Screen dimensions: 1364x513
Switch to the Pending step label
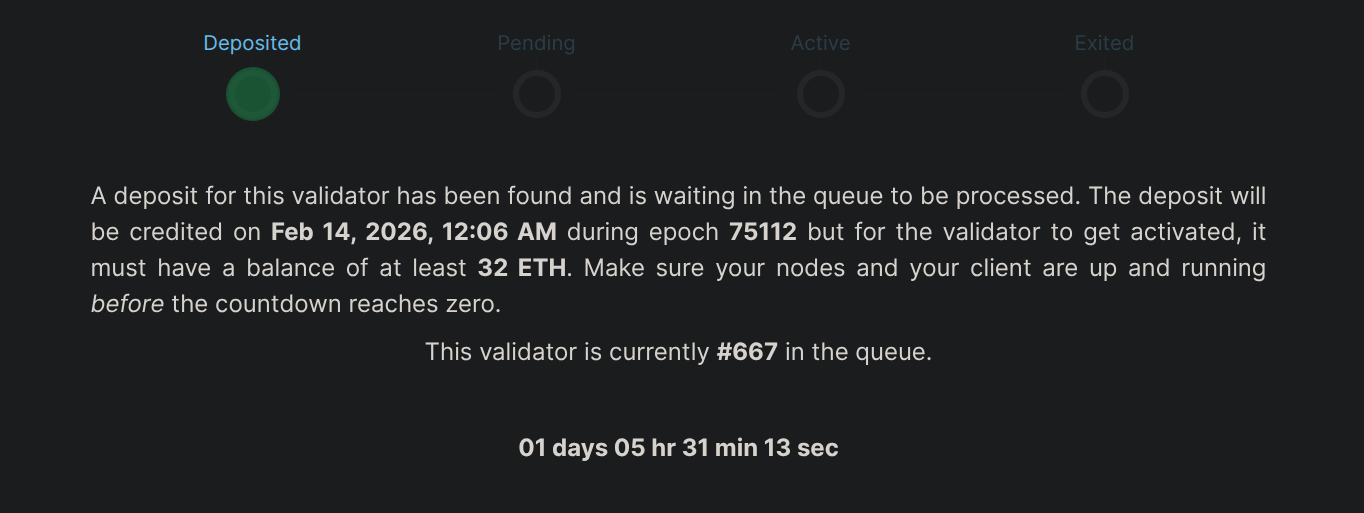pos(536,43)
